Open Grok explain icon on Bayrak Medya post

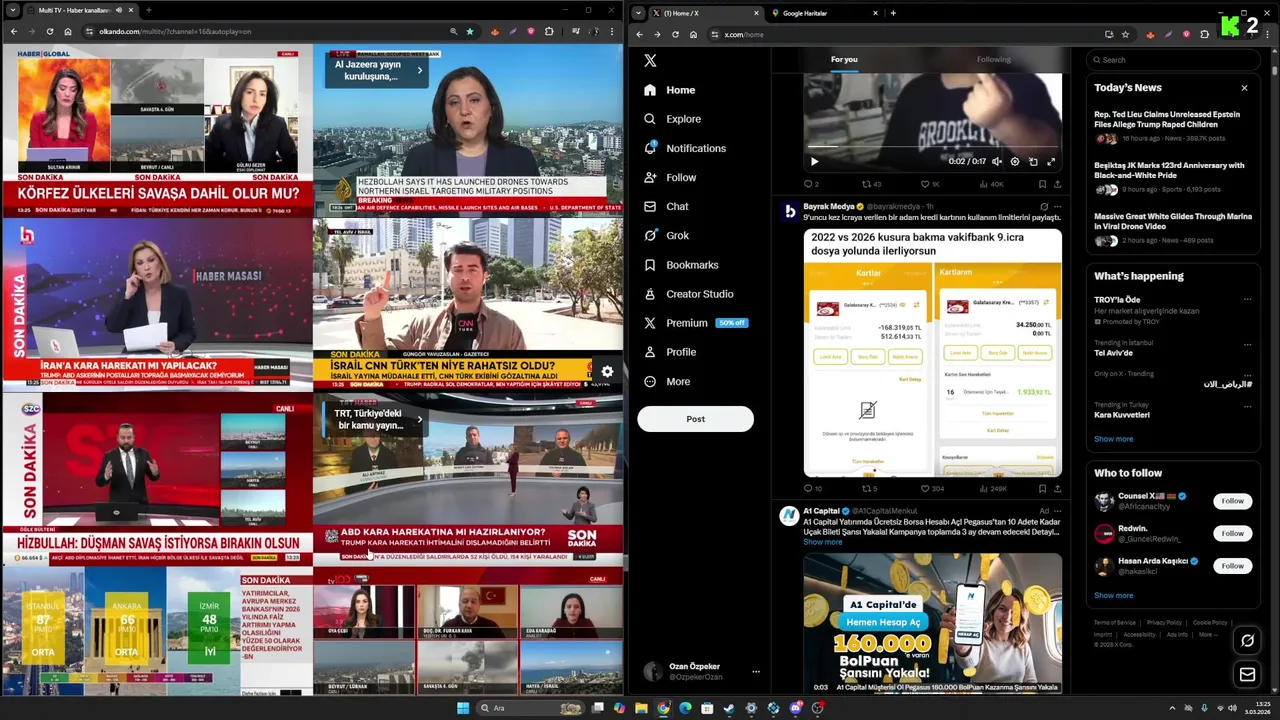1044,207
